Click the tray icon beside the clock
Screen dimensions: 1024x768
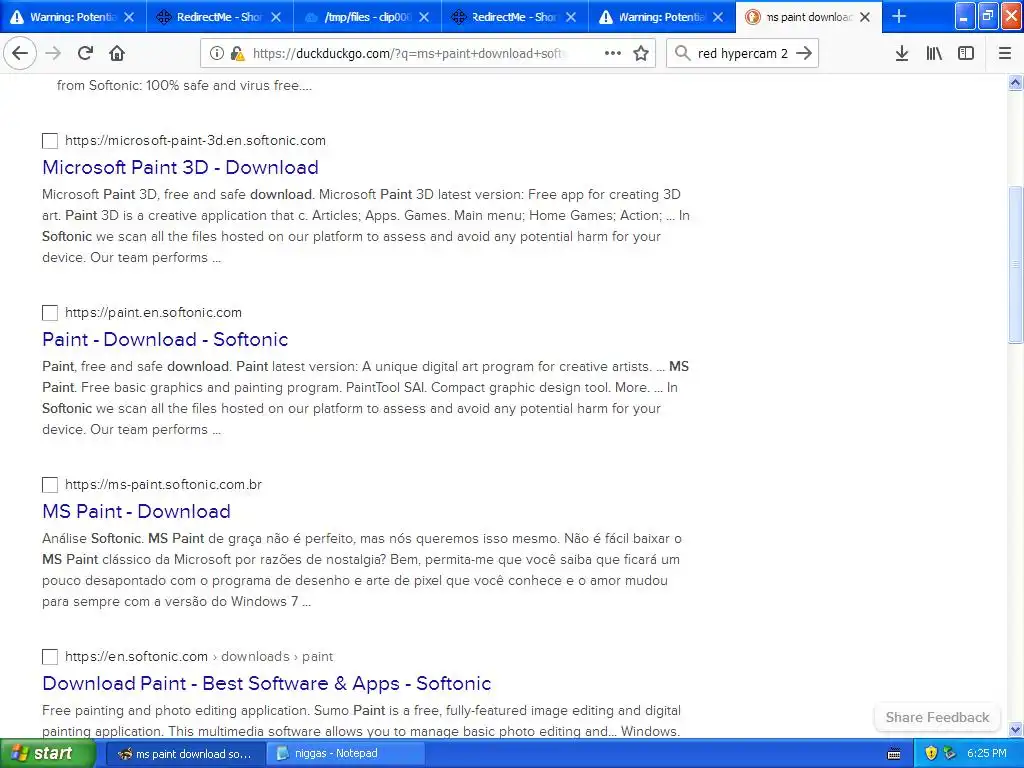tap(950, 754)
